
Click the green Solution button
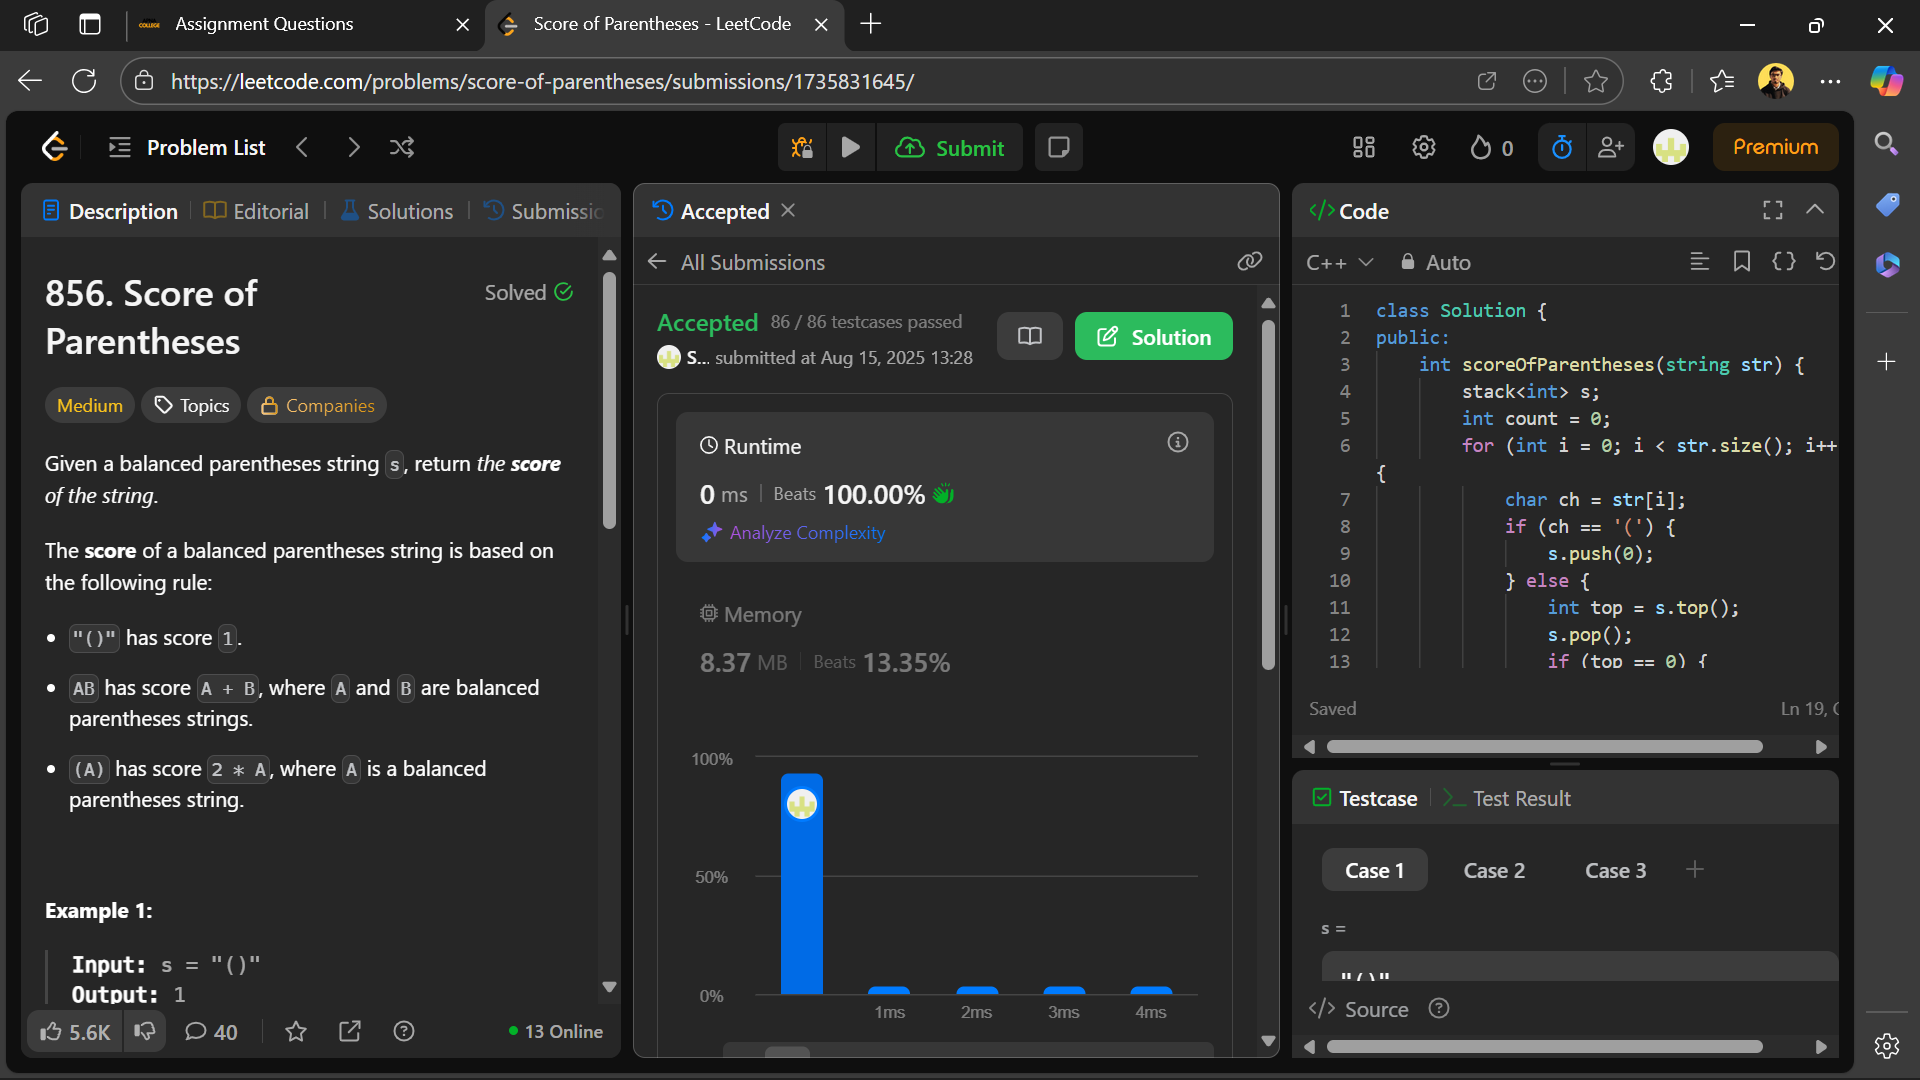point(1153,337)
